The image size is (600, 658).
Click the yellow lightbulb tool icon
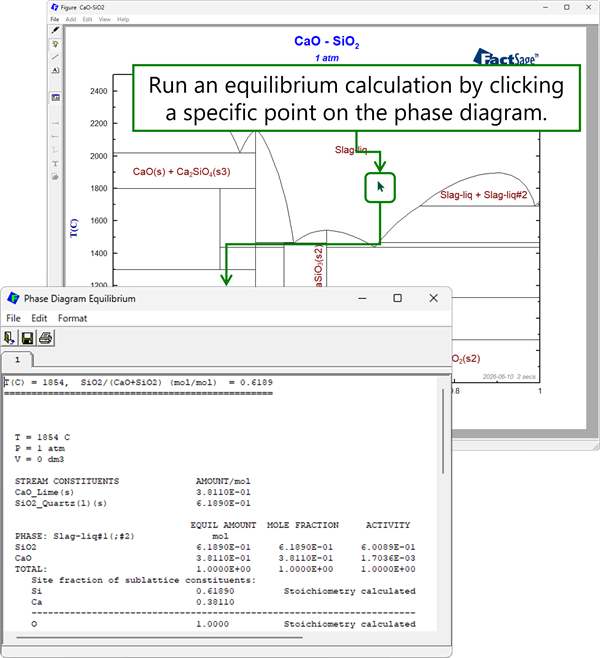(x=55, y=44)
